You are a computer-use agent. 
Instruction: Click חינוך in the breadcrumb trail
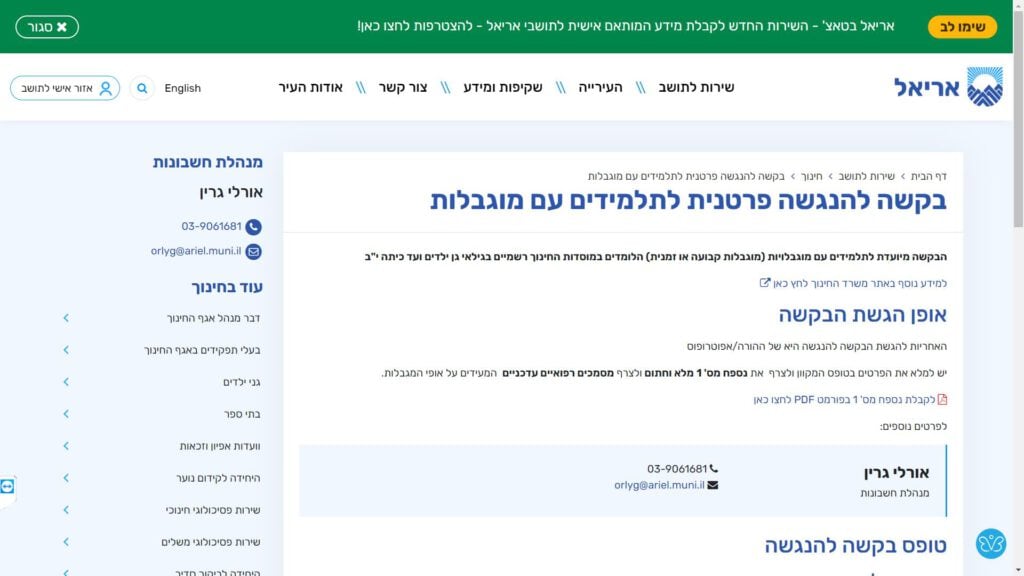coord(811,176)
